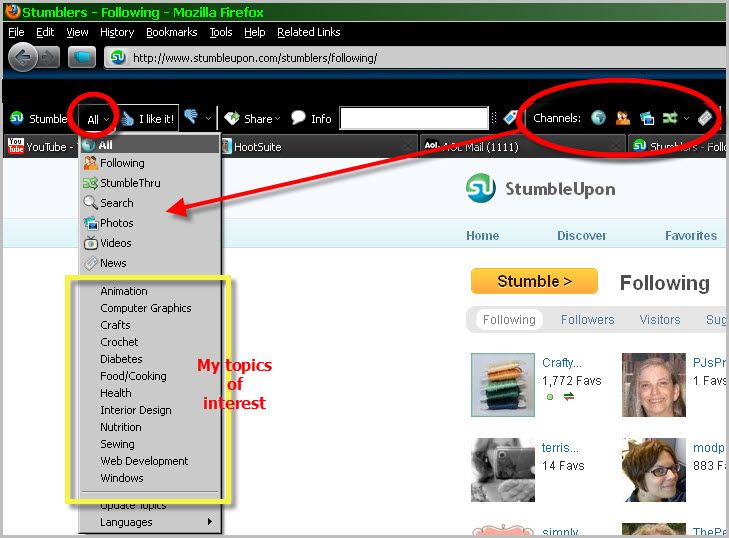
Task: Select the Photos channel icon
Action: point(647,118)
